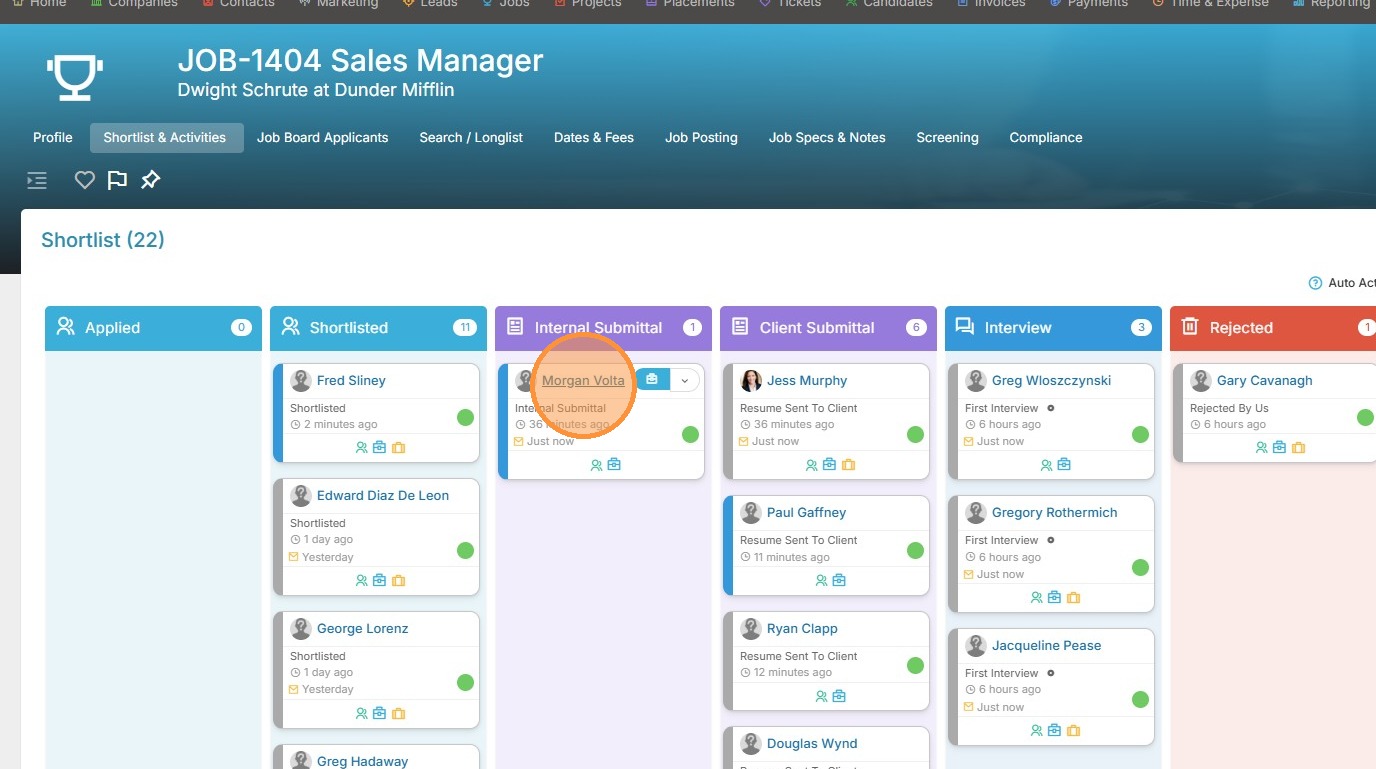Open the dropdown arrow on Morgan Volta's card
The height and width of the screenshot is (769, 1376).
[684, 380]
